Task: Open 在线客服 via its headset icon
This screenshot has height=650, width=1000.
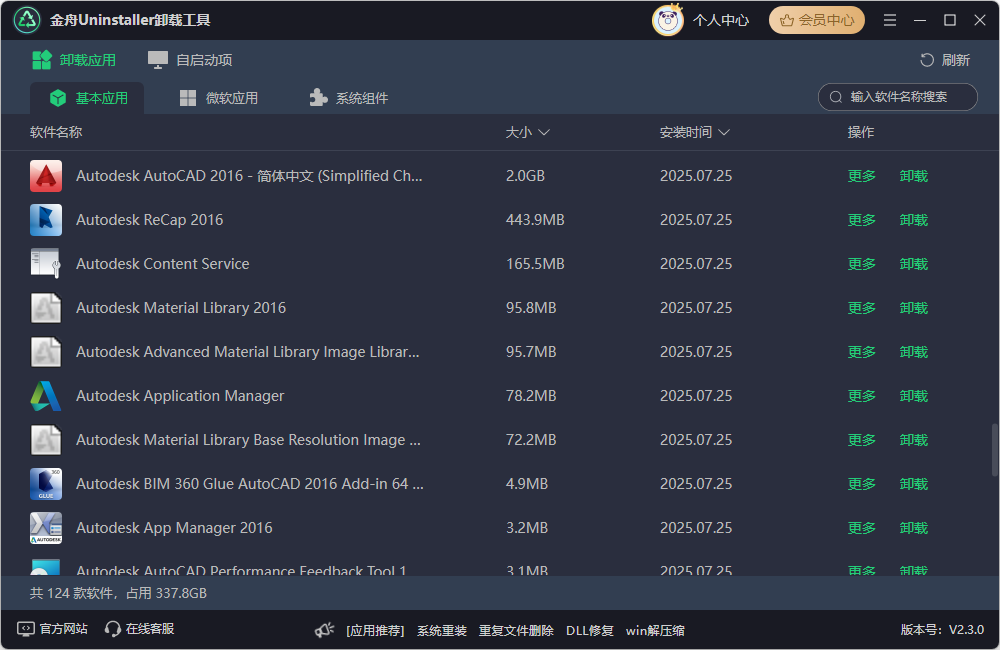Action: pos(113,630)
